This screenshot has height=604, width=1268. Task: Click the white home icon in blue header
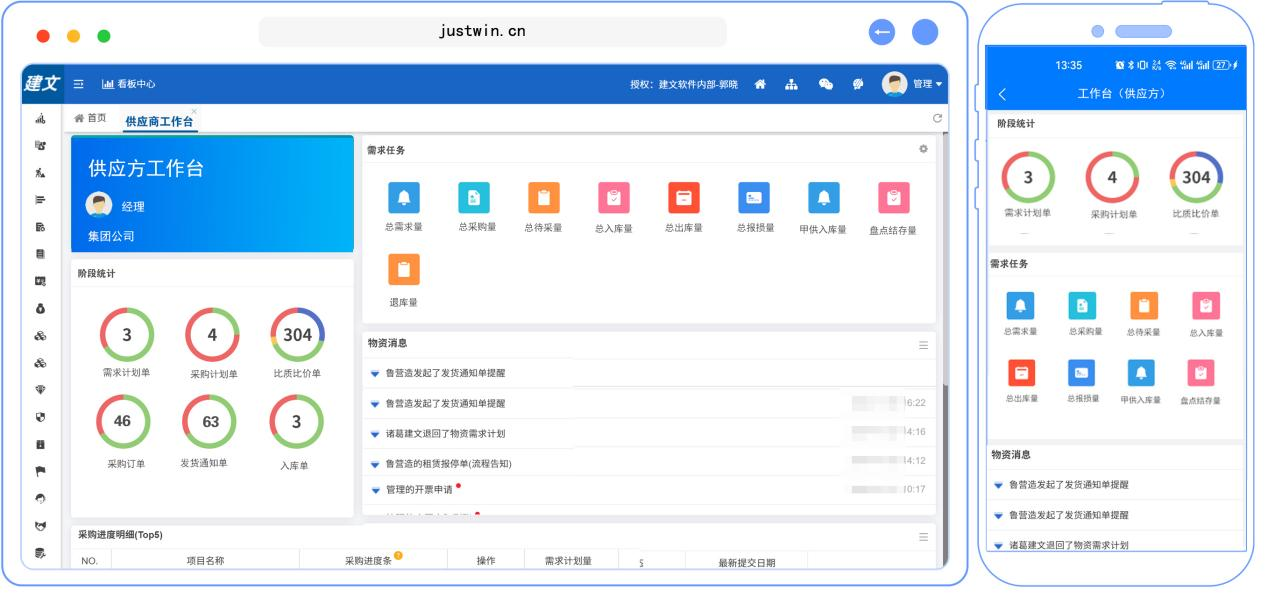[x=760, y=84]
